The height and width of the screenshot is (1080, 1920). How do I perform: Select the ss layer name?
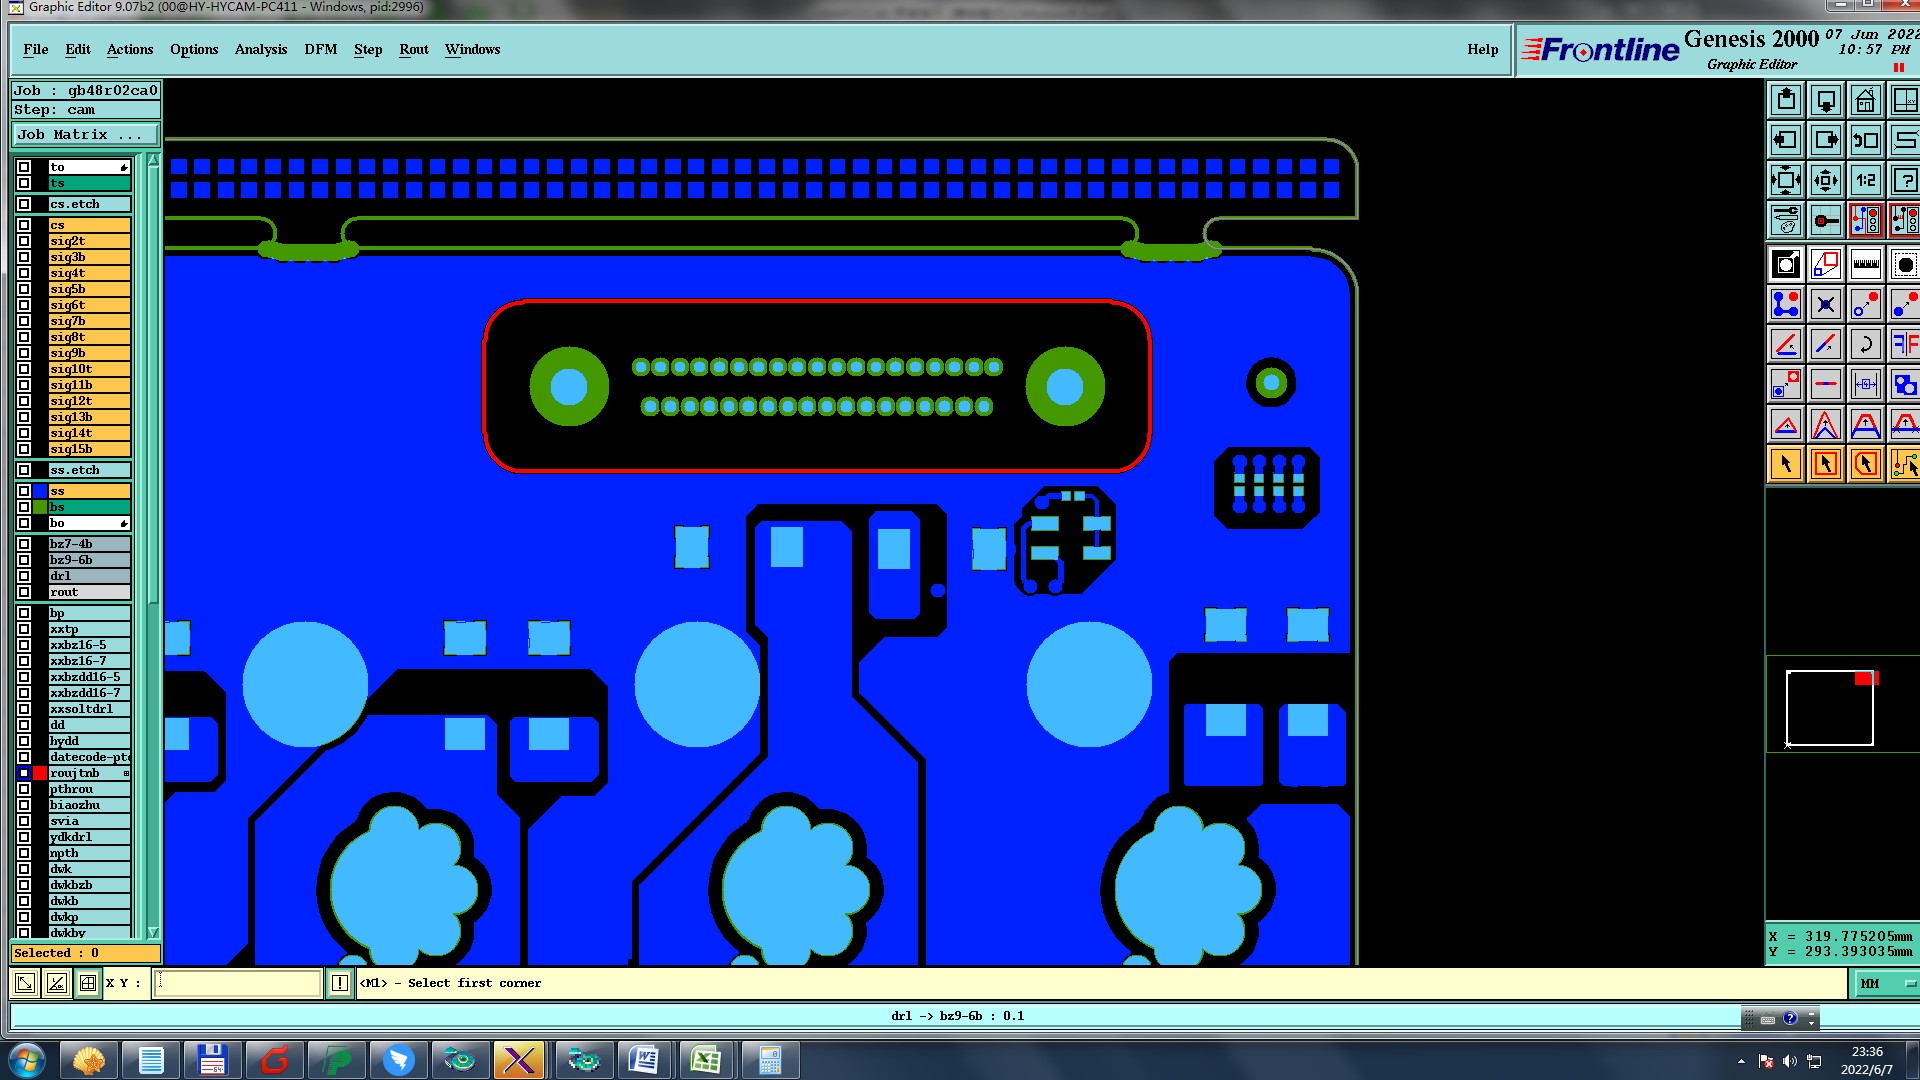pyautogui.click(x=89, y=491)
